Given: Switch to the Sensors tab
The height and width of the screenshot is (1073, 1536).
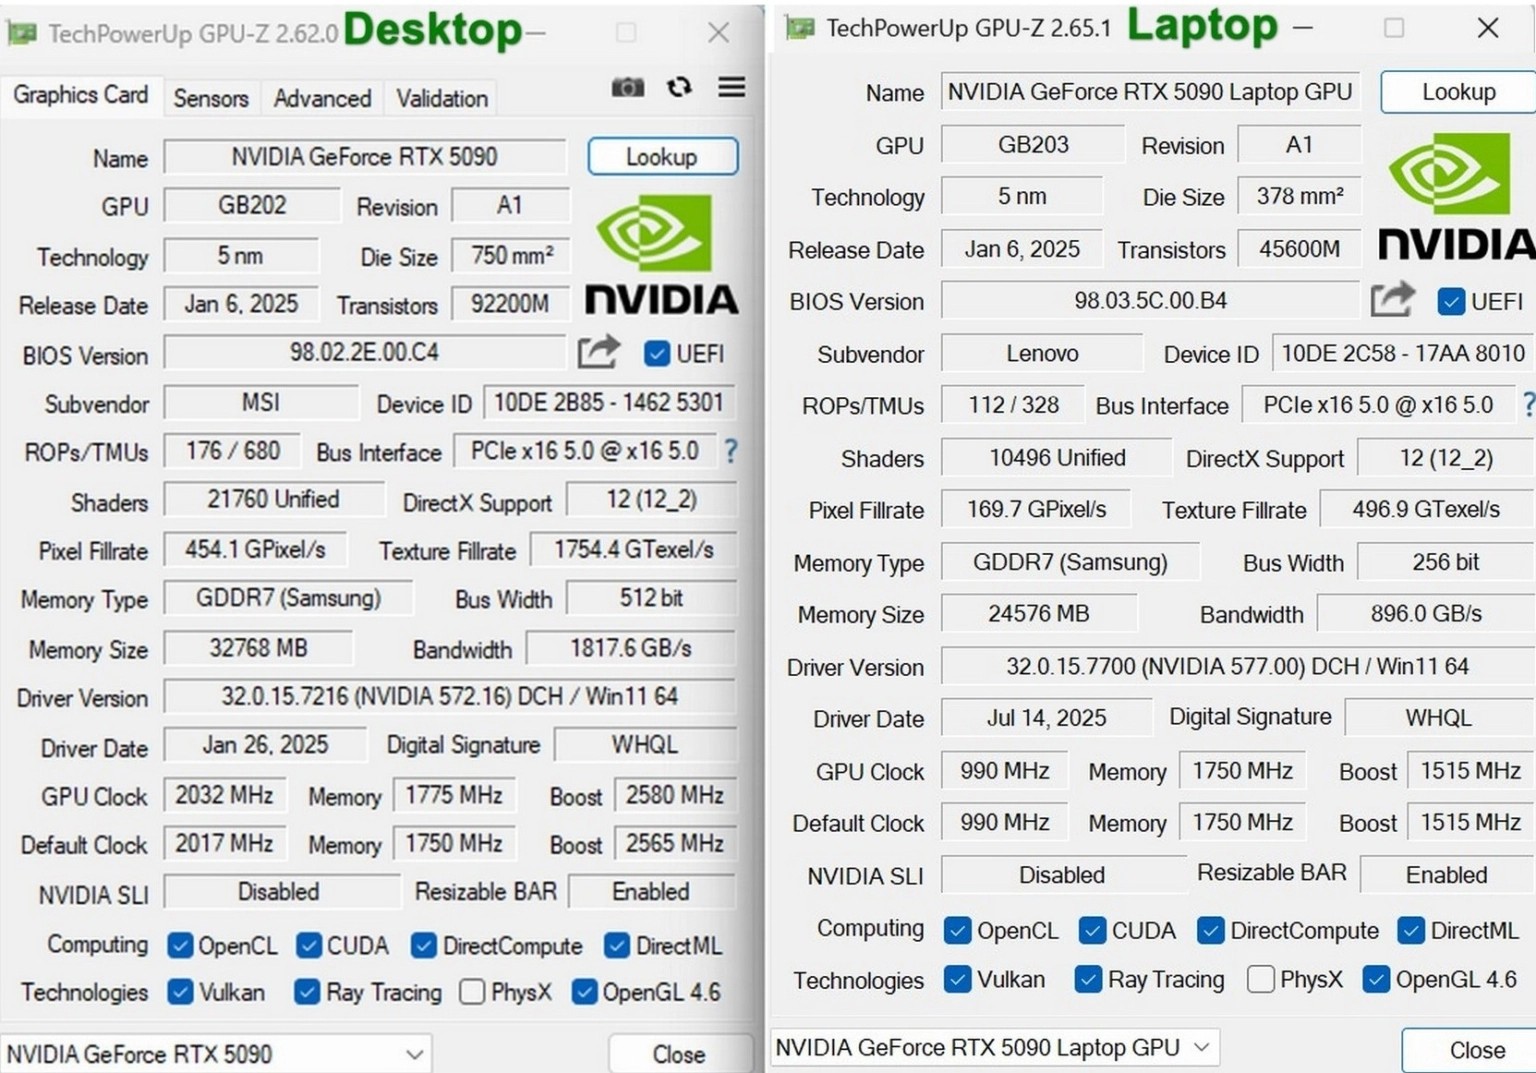Looking at the screenshot, I should 210,98.
